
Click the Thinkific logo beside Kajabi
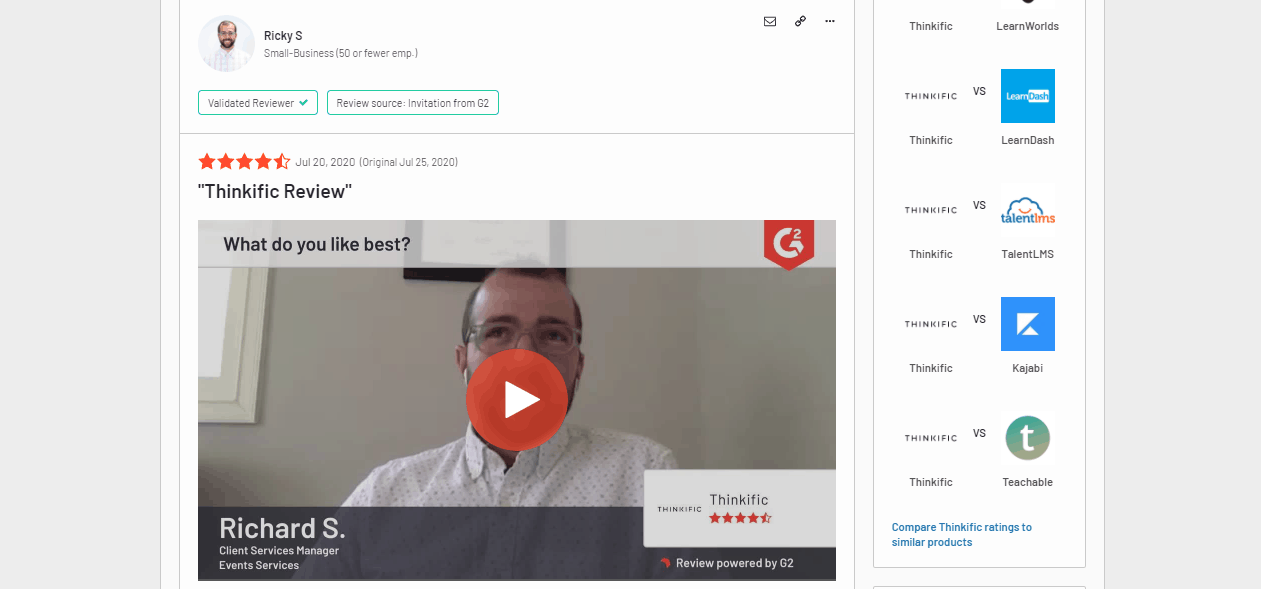click(931, 324)
